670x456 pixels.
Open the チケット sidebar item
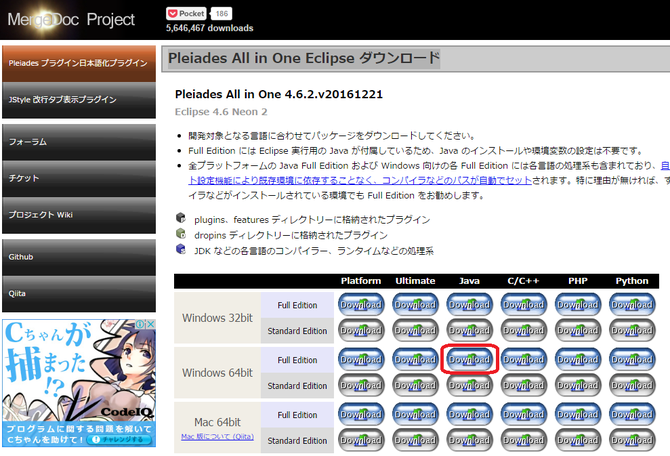point(79,179)
